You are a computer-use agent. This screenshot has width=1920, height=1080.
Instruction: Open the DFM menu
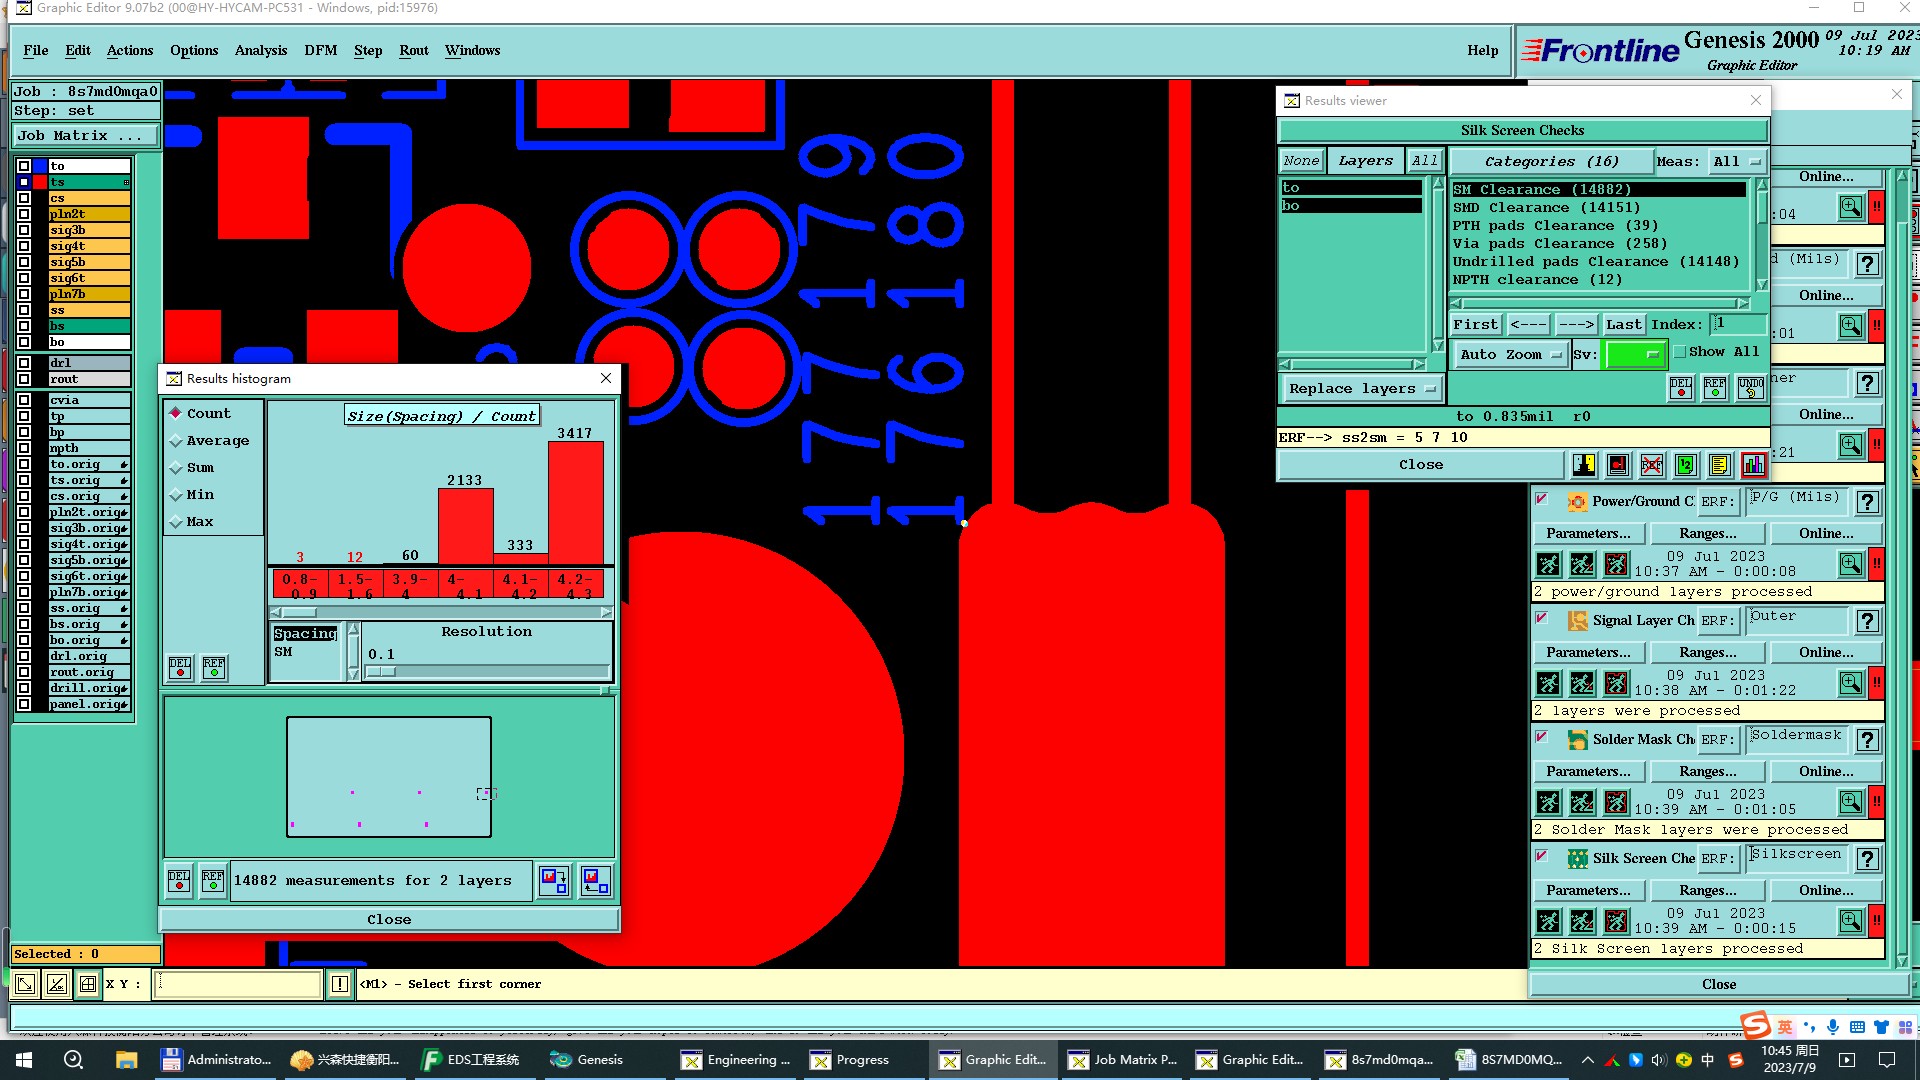click(320, 51)
